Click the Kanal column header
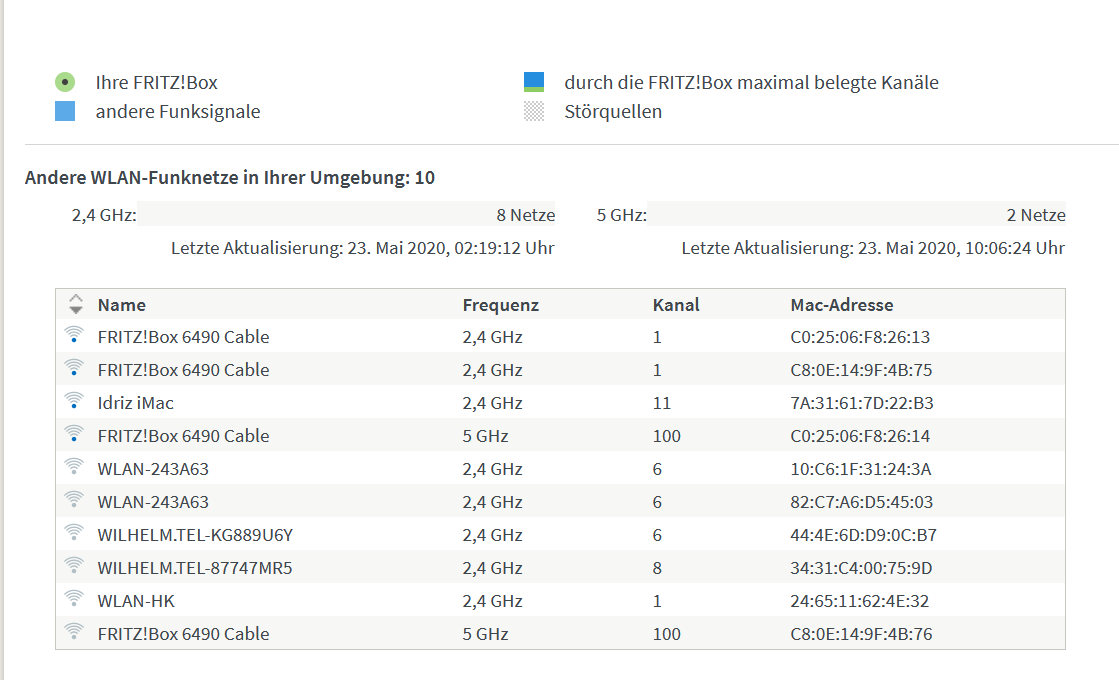 point(676,305)
